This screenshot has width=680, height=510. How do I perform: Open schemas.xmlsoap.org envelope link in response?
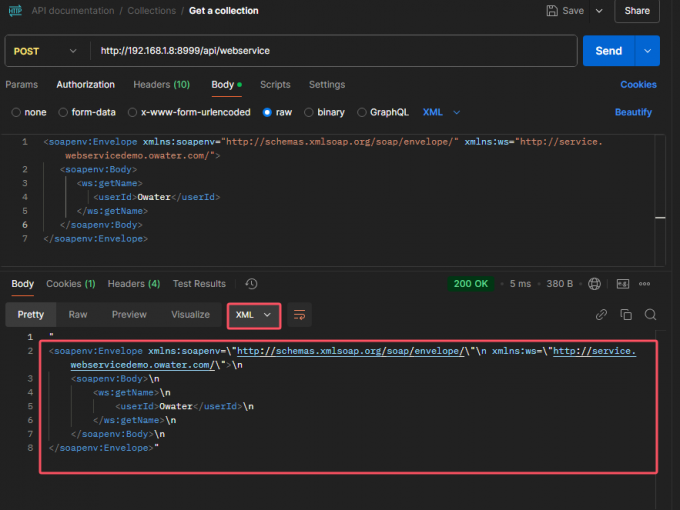(x=350, y=351)
